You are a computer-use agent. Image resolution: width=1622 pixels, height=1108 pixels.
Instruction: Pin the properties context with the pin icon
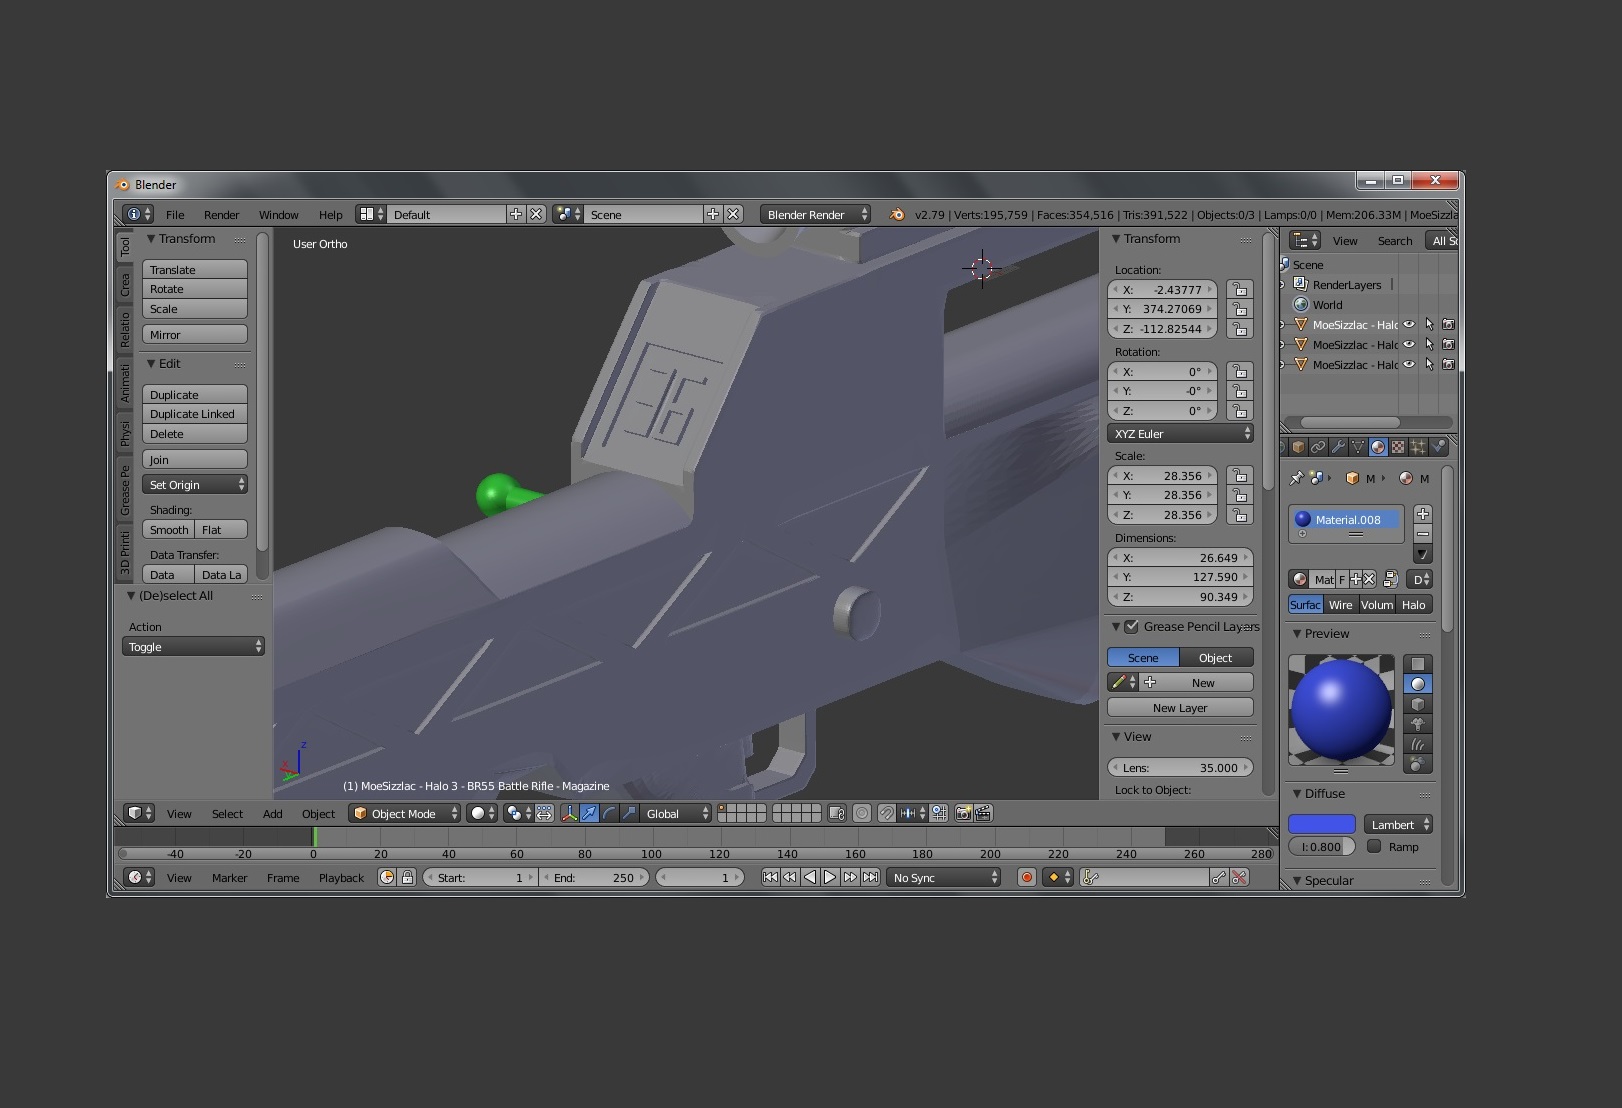click(1297, 478)
